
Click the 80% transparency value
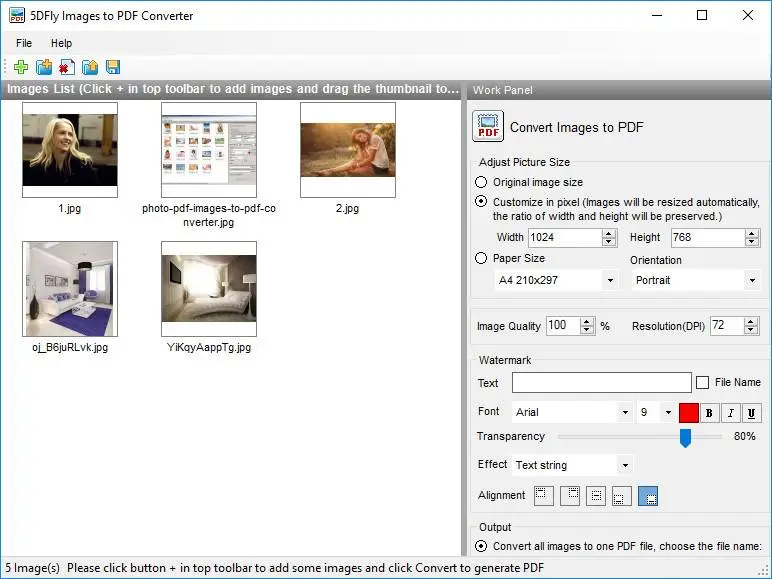point(744,436)
